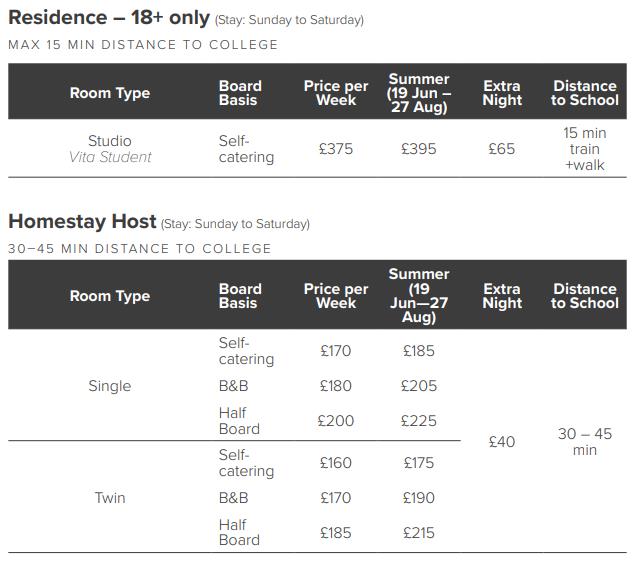Click the "Twin" room type cell
The width and height of the screenshot is (639, 567).
[x=110, y=497]
